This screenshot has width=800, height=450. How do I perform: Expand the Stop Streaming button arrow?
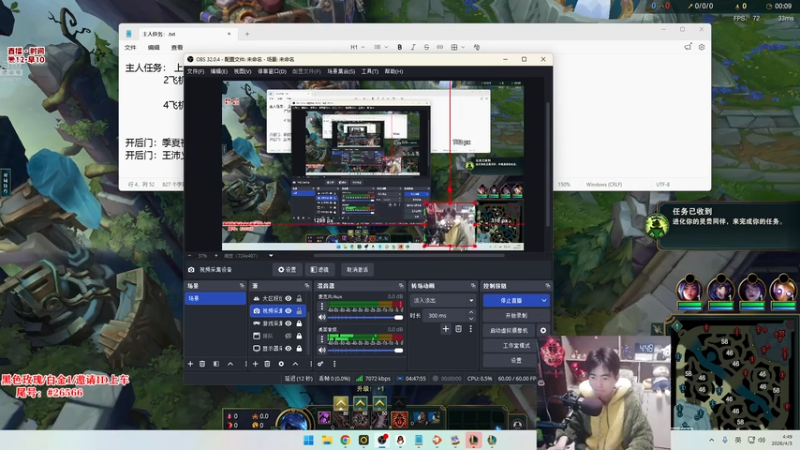[x=543, y=301]
